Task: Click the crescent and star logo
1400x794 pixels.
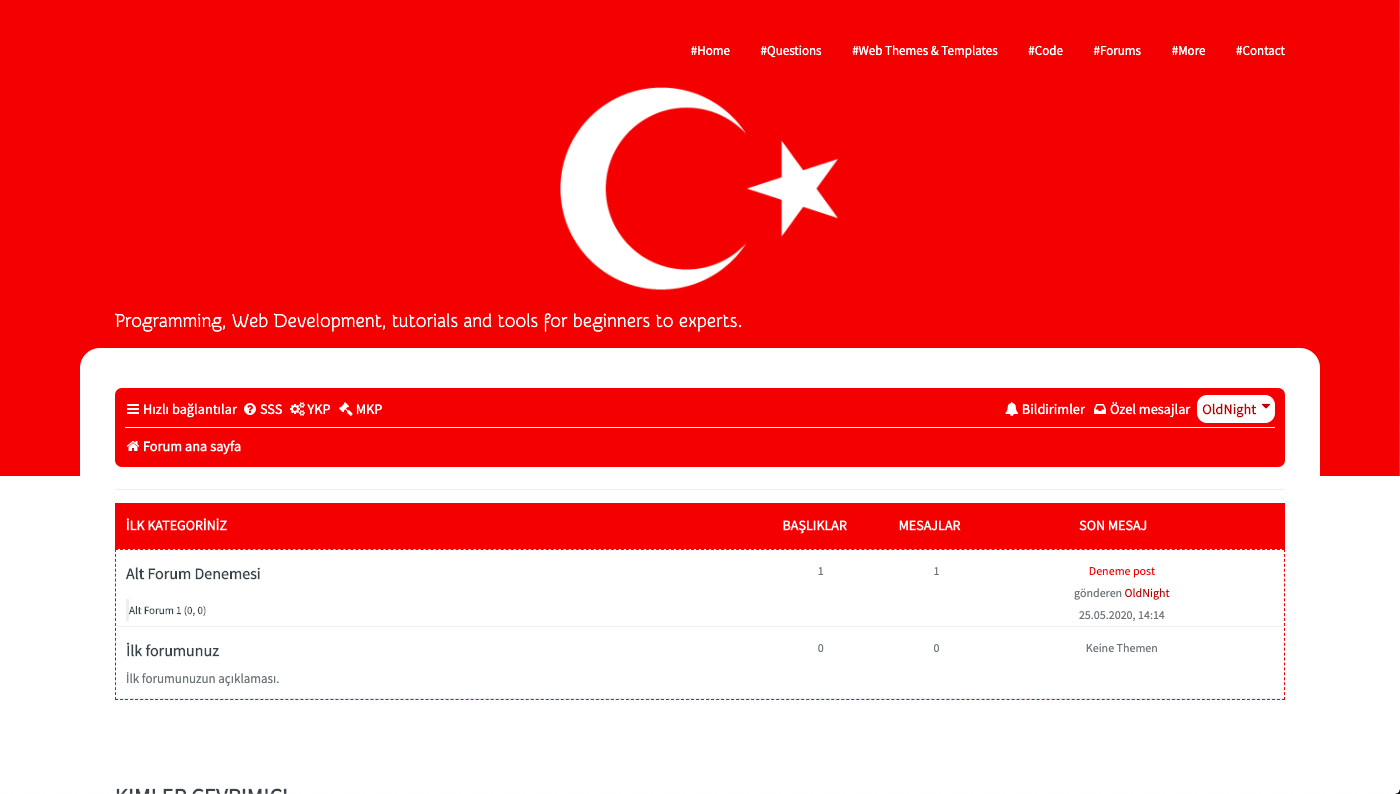Action: (698, 189)
